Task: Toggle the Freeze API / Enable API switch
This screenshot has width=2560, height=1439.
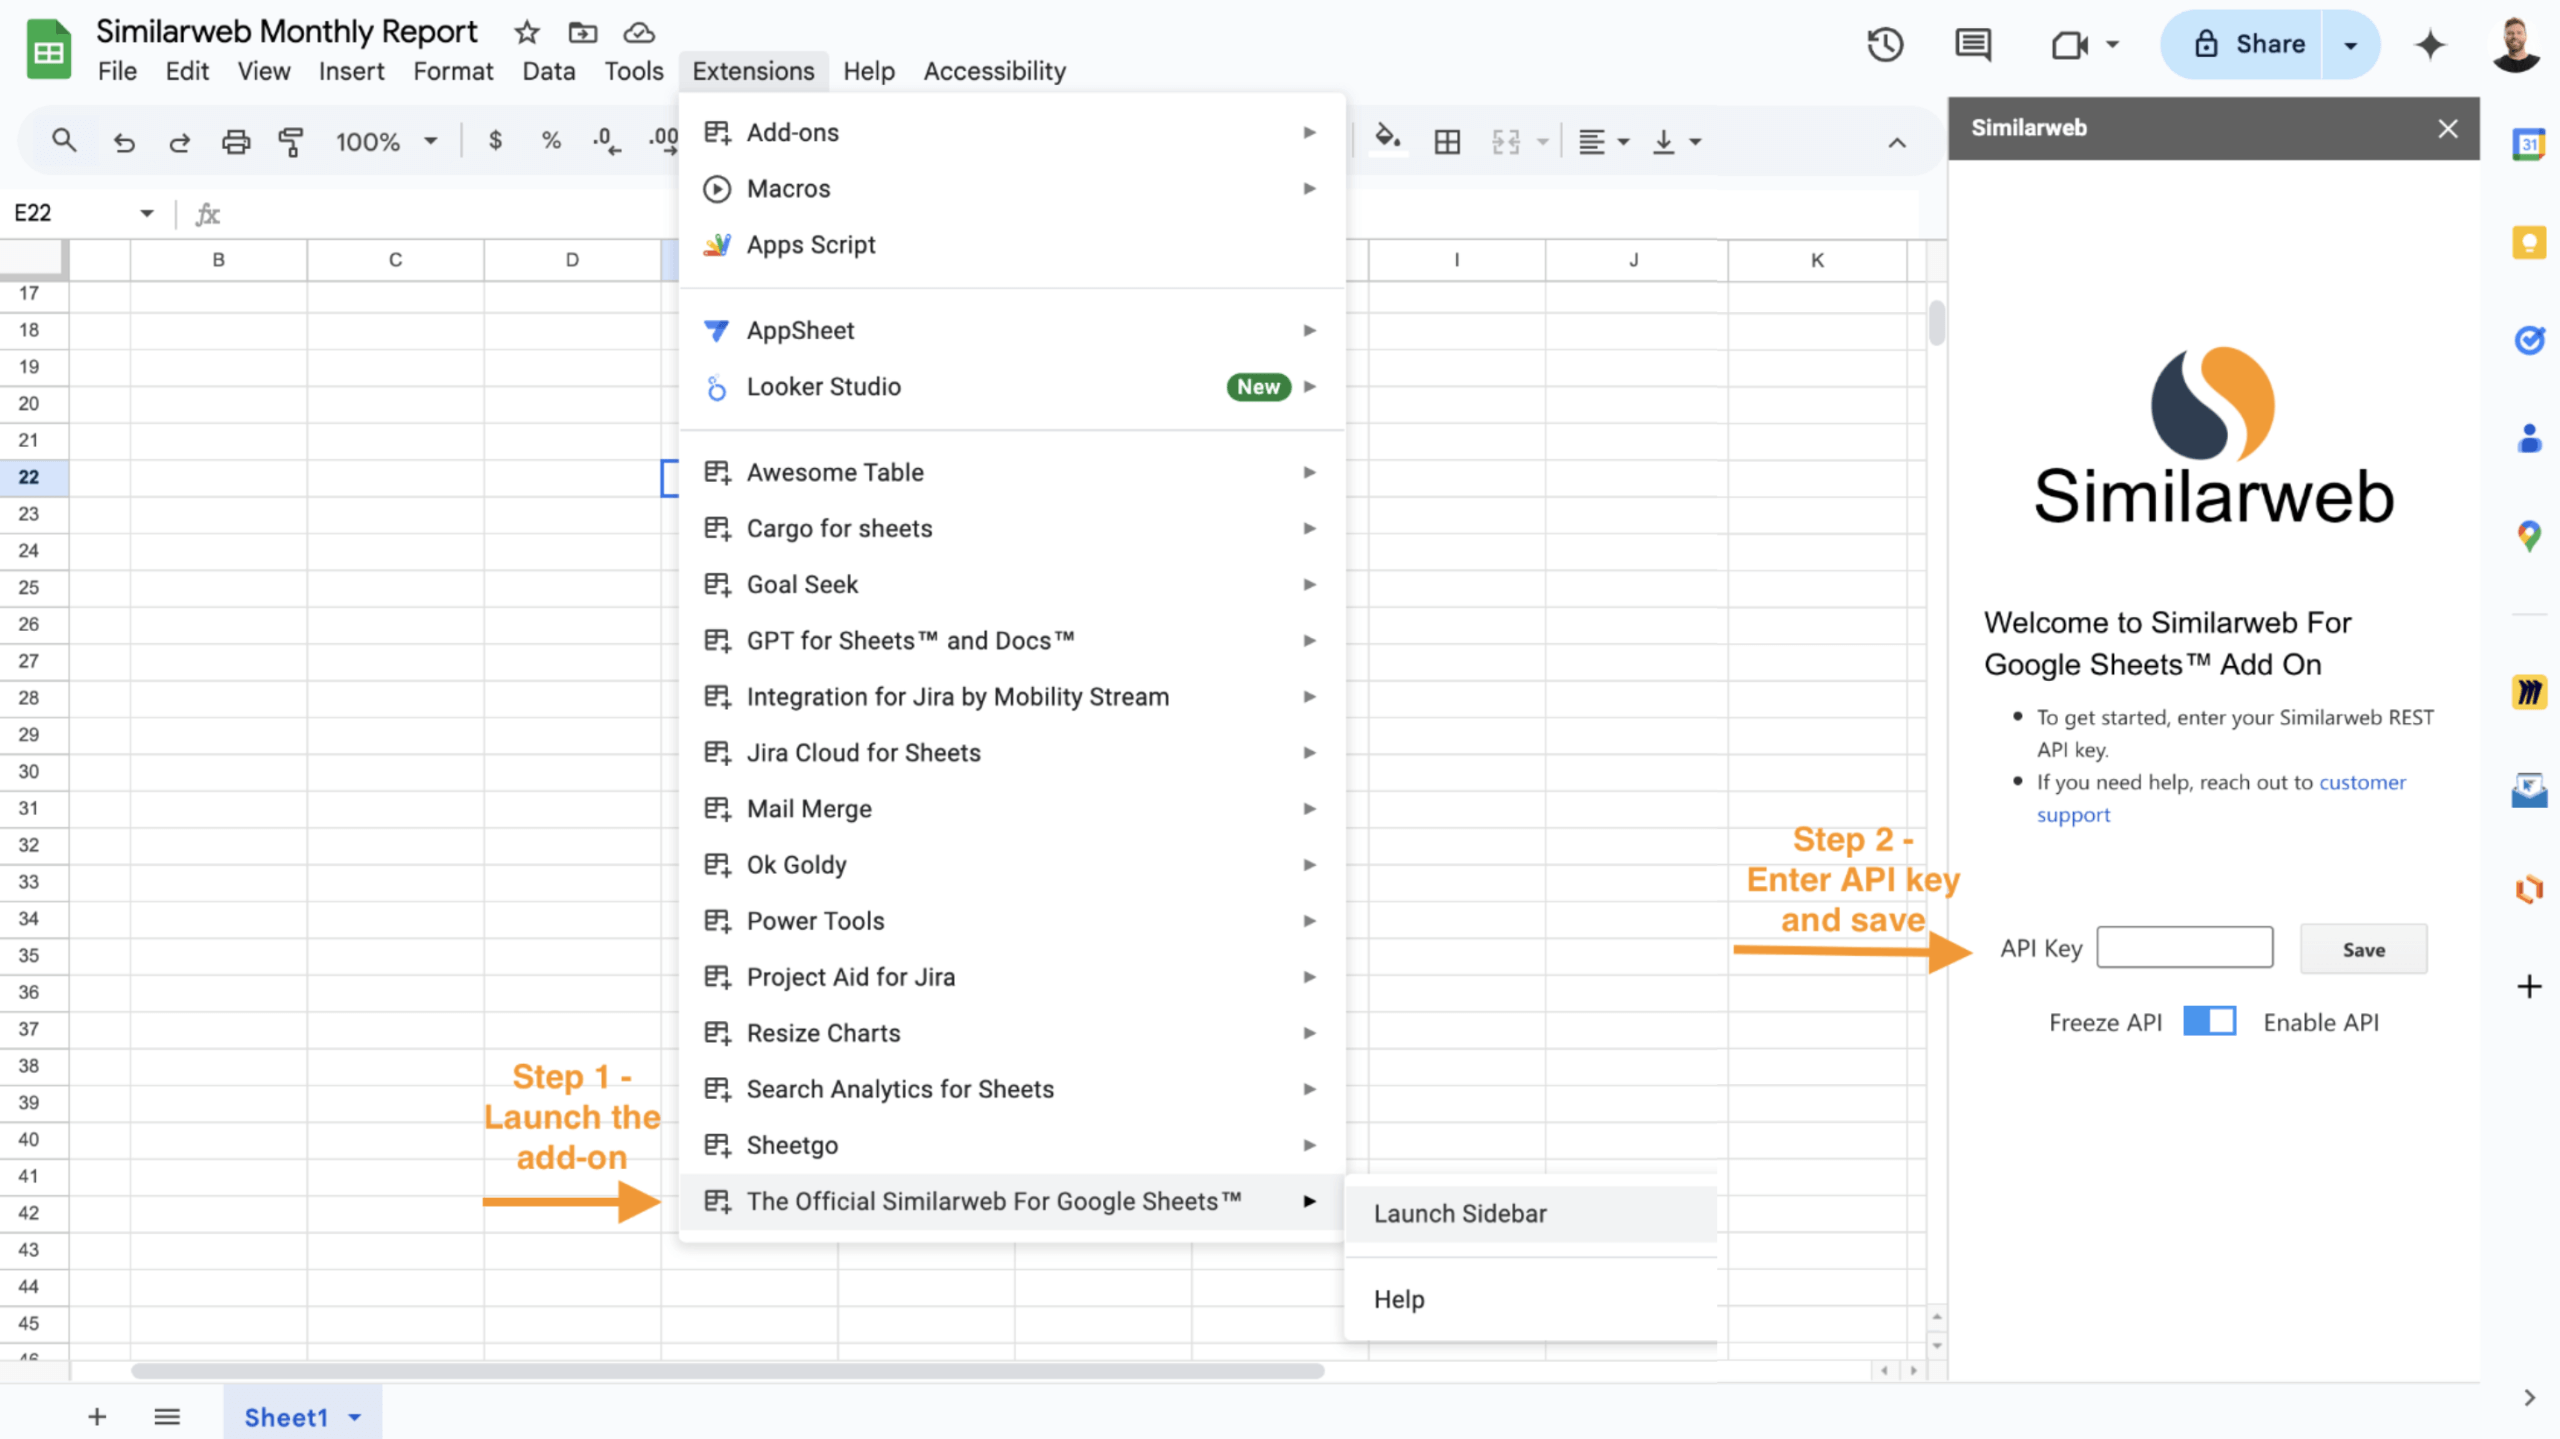Action: pos(2209,1021)
